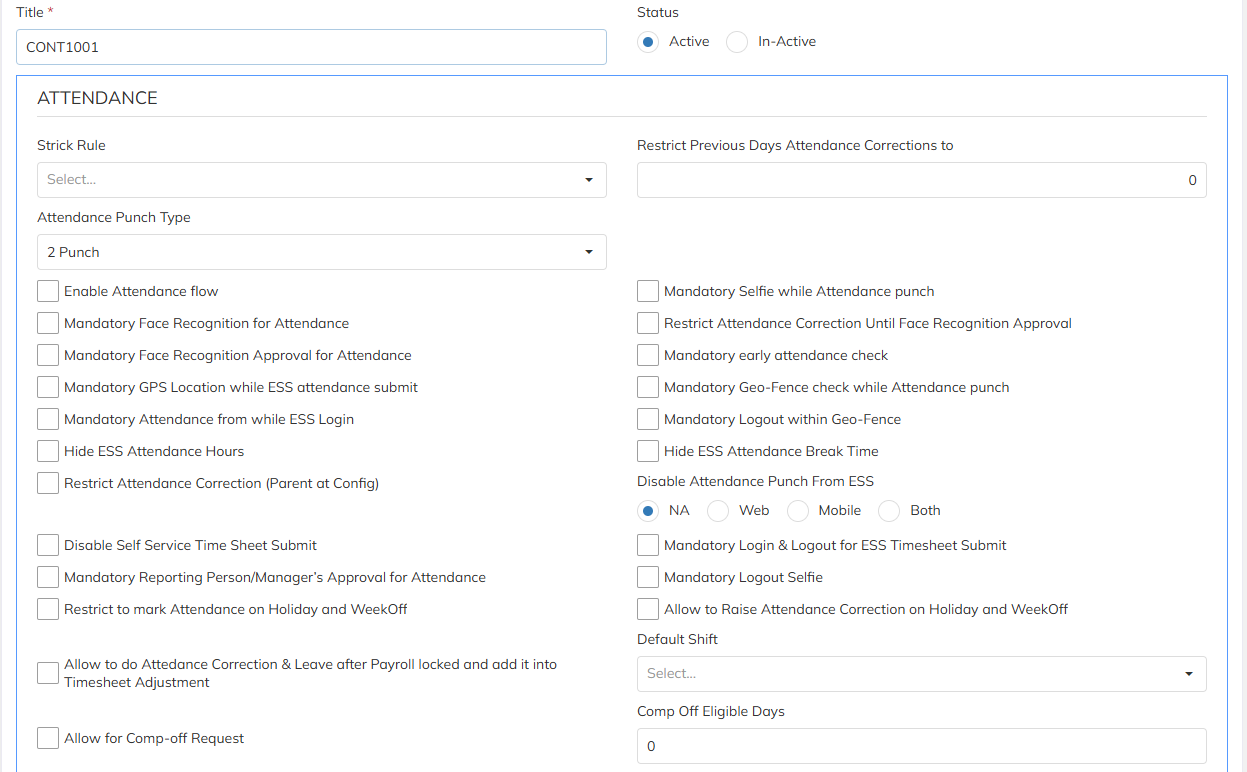Image resolution: width=1247 pixels, height=772 pixels.
Task: Click the Title input field
Action: pos(311,47)
